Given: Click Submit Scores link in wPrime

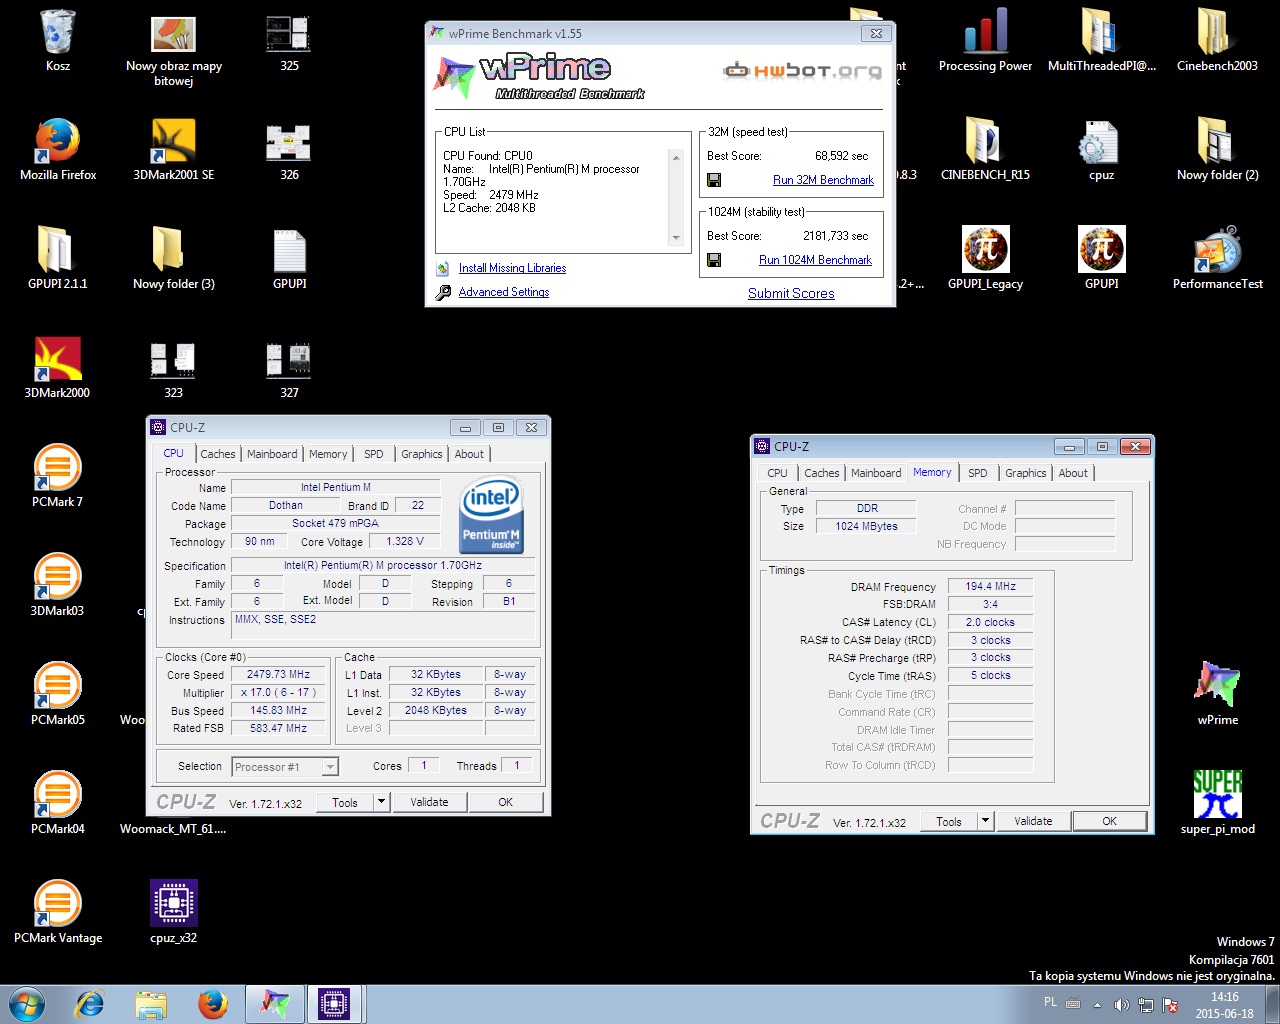Looking at the screenshot, I should point(791,293).
